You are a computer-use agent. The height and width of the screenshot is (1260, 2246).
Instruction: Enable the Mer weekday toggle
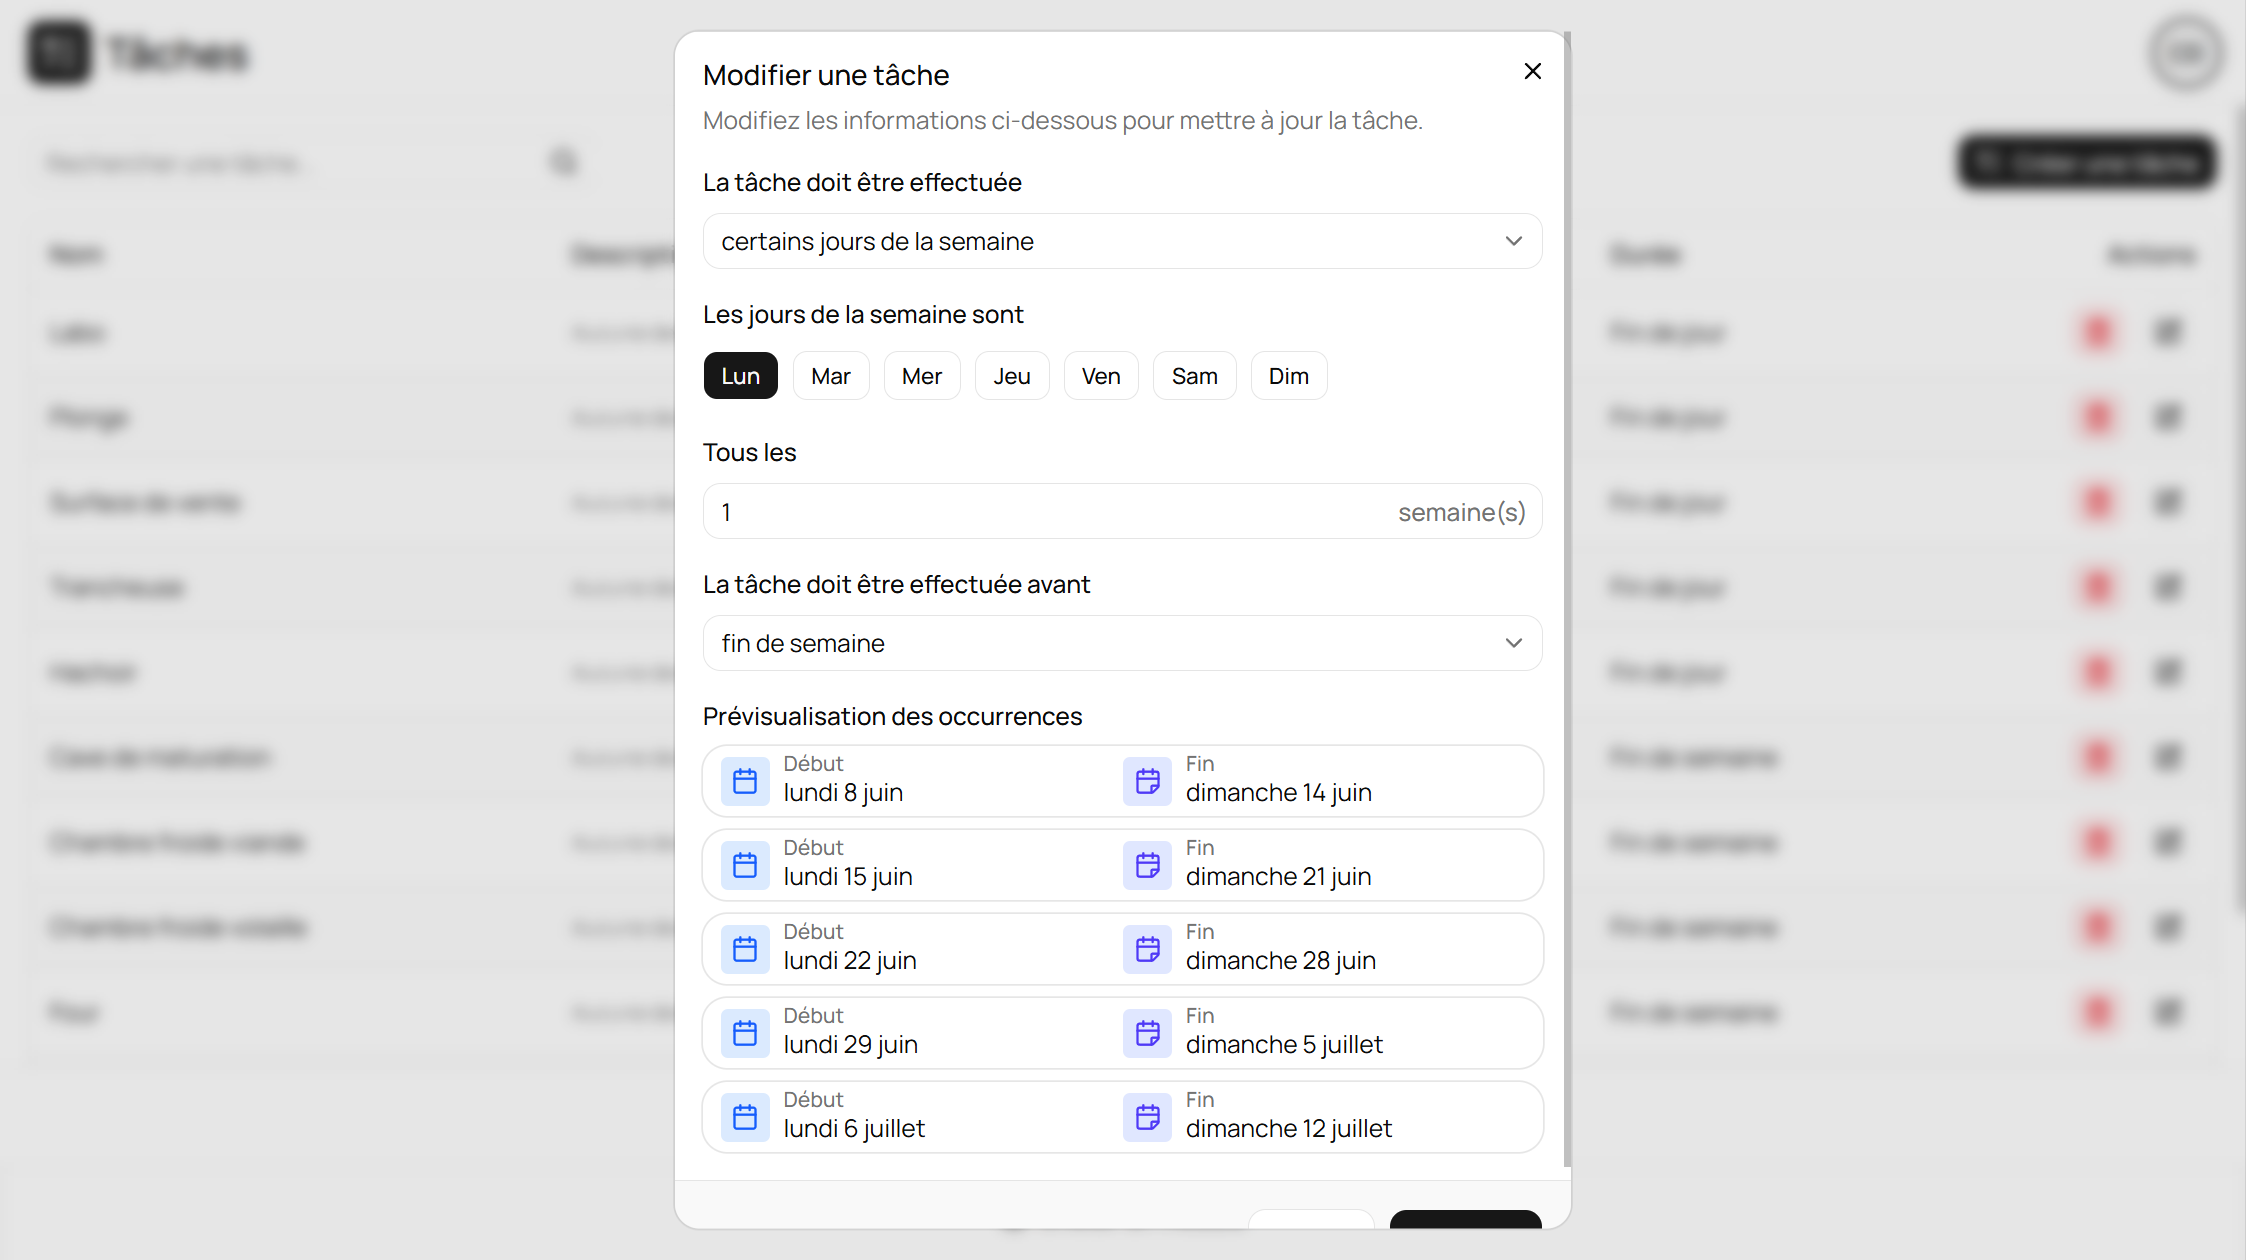[x=921, y=376]
